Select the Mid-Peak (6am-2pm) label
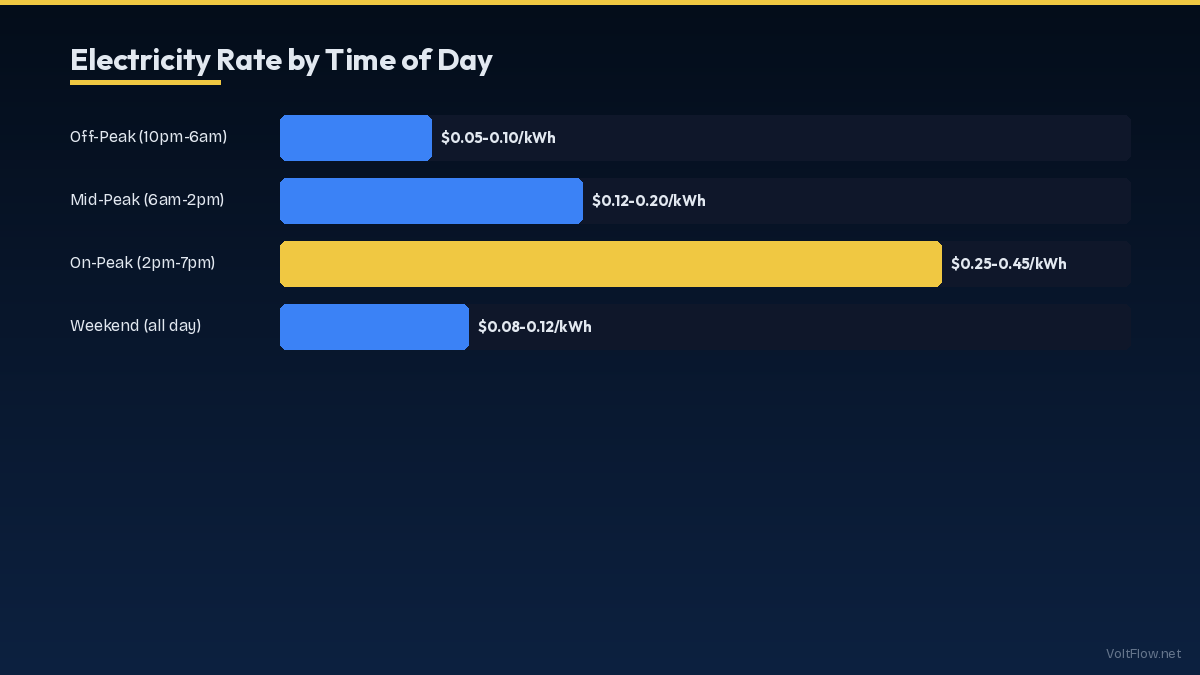 click(147, 200)
